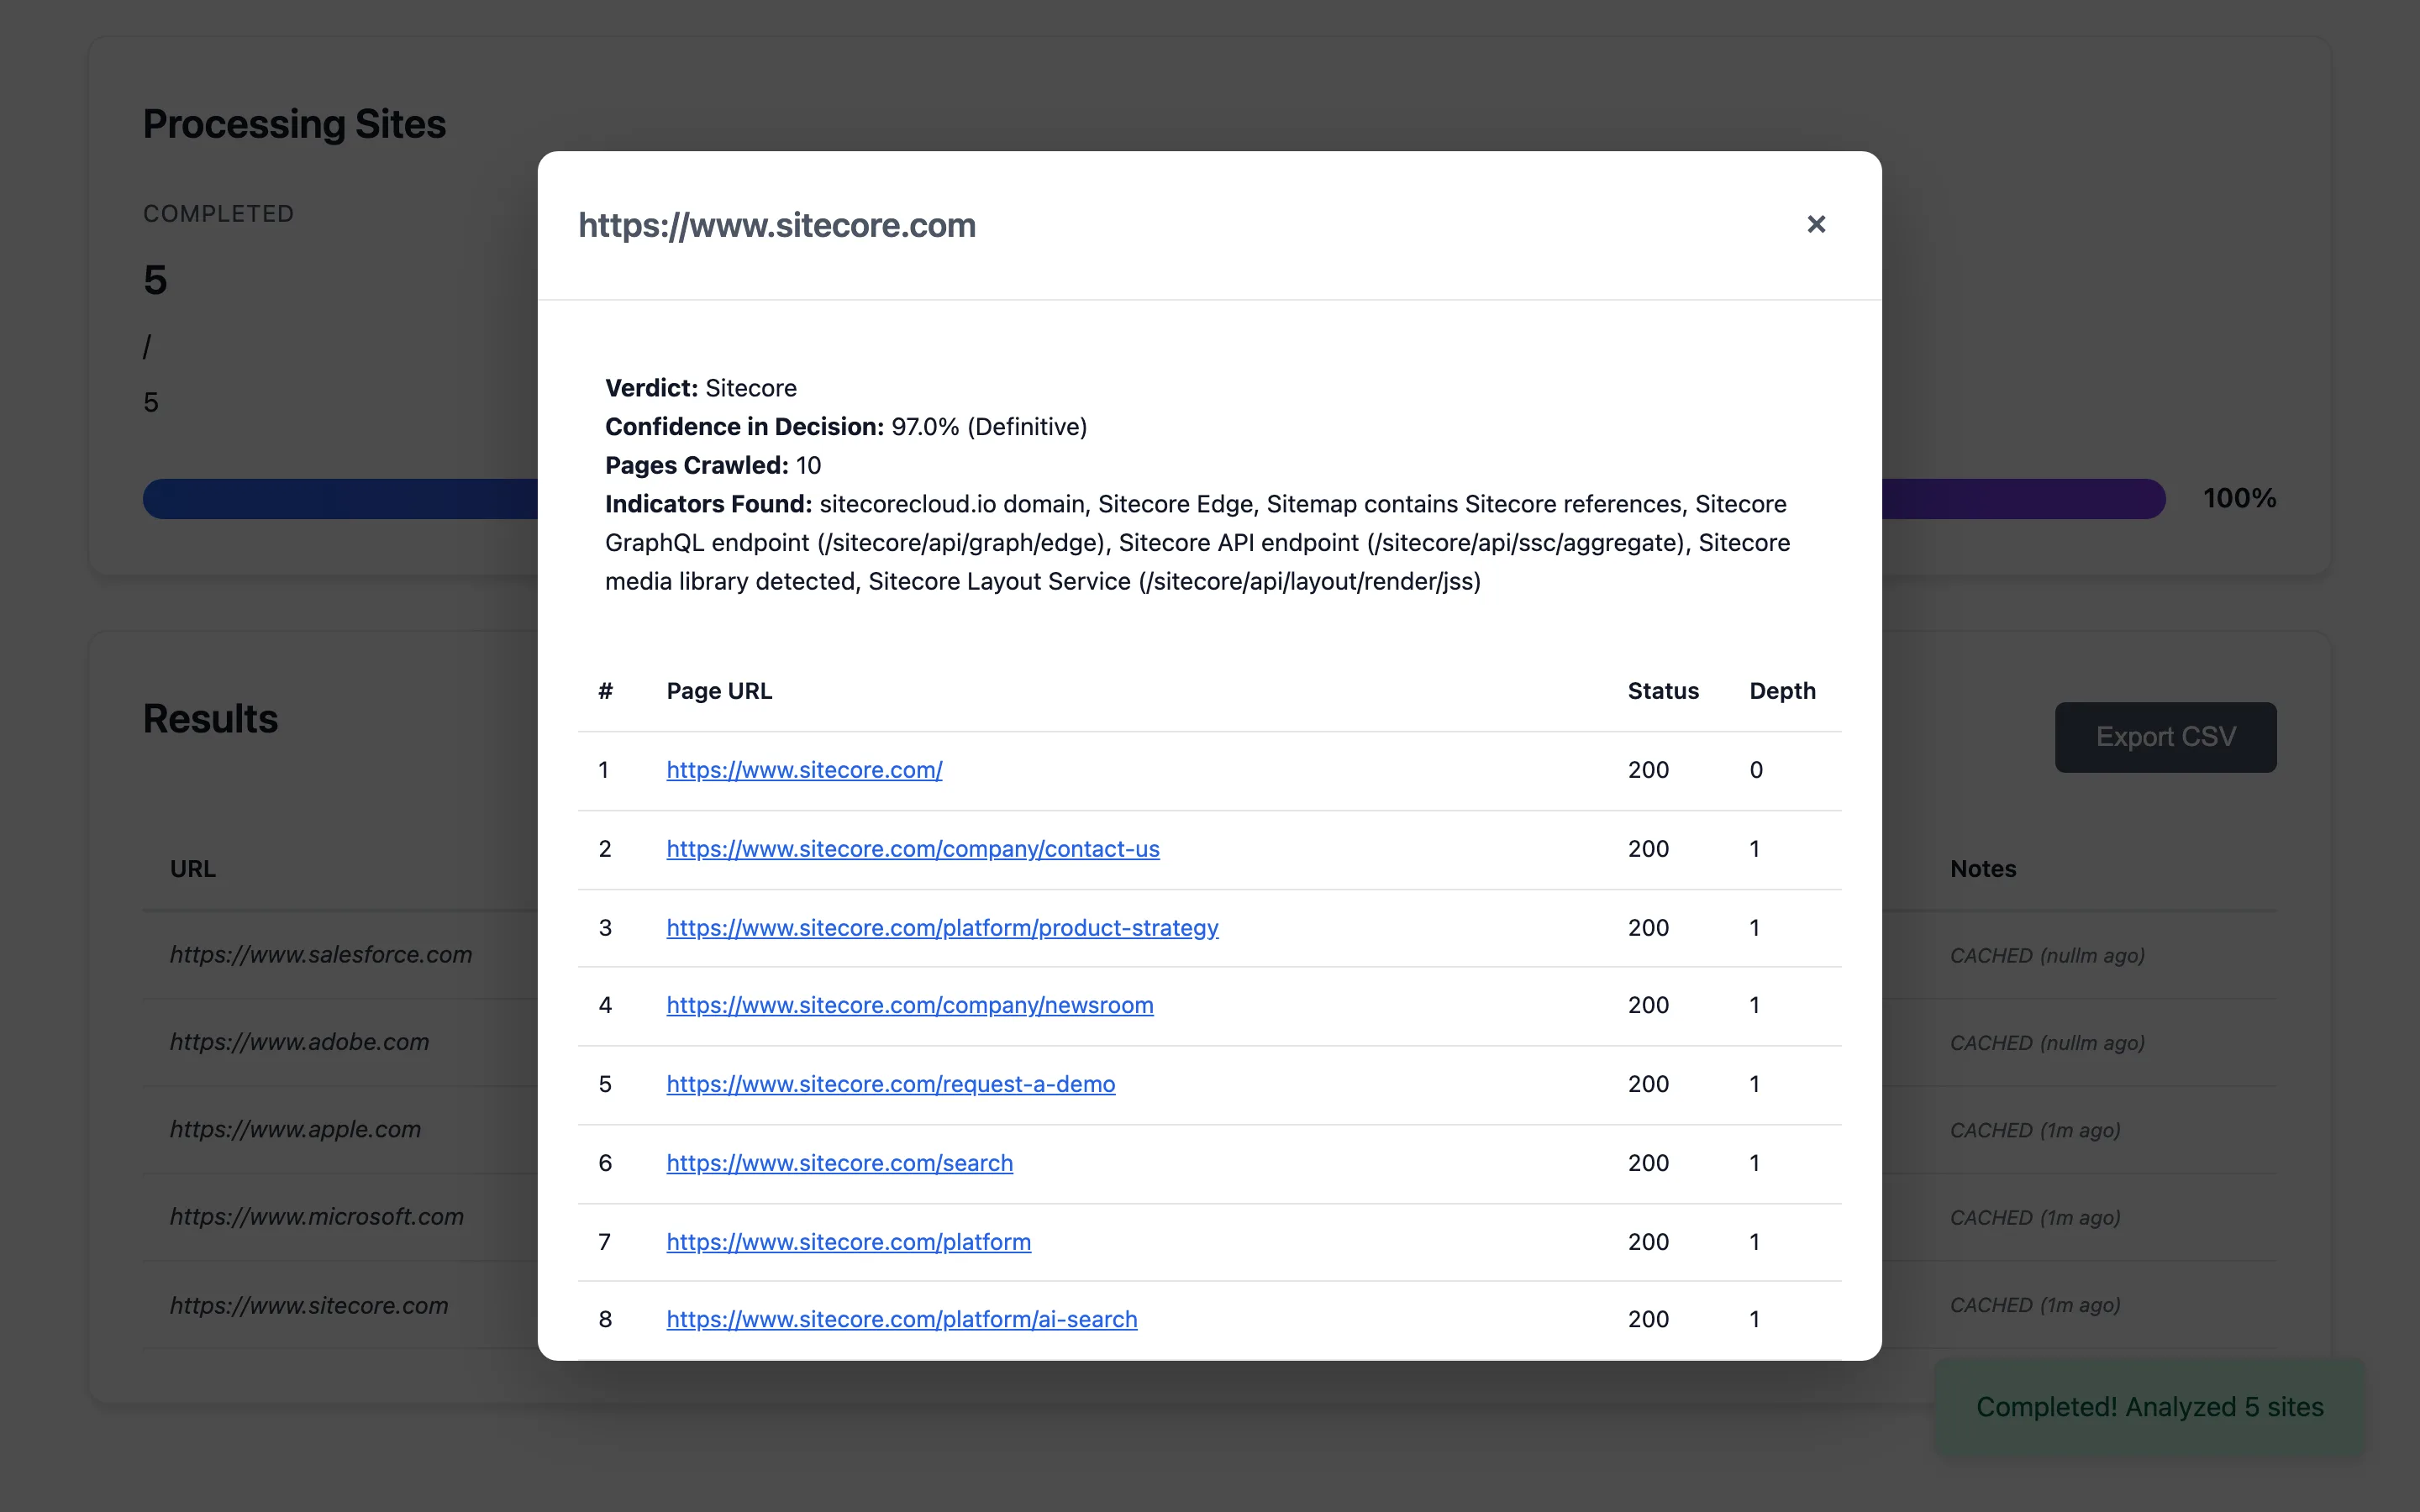Click the microsoft.com CACHED (1m ago) note

tap(2035, 1218)
